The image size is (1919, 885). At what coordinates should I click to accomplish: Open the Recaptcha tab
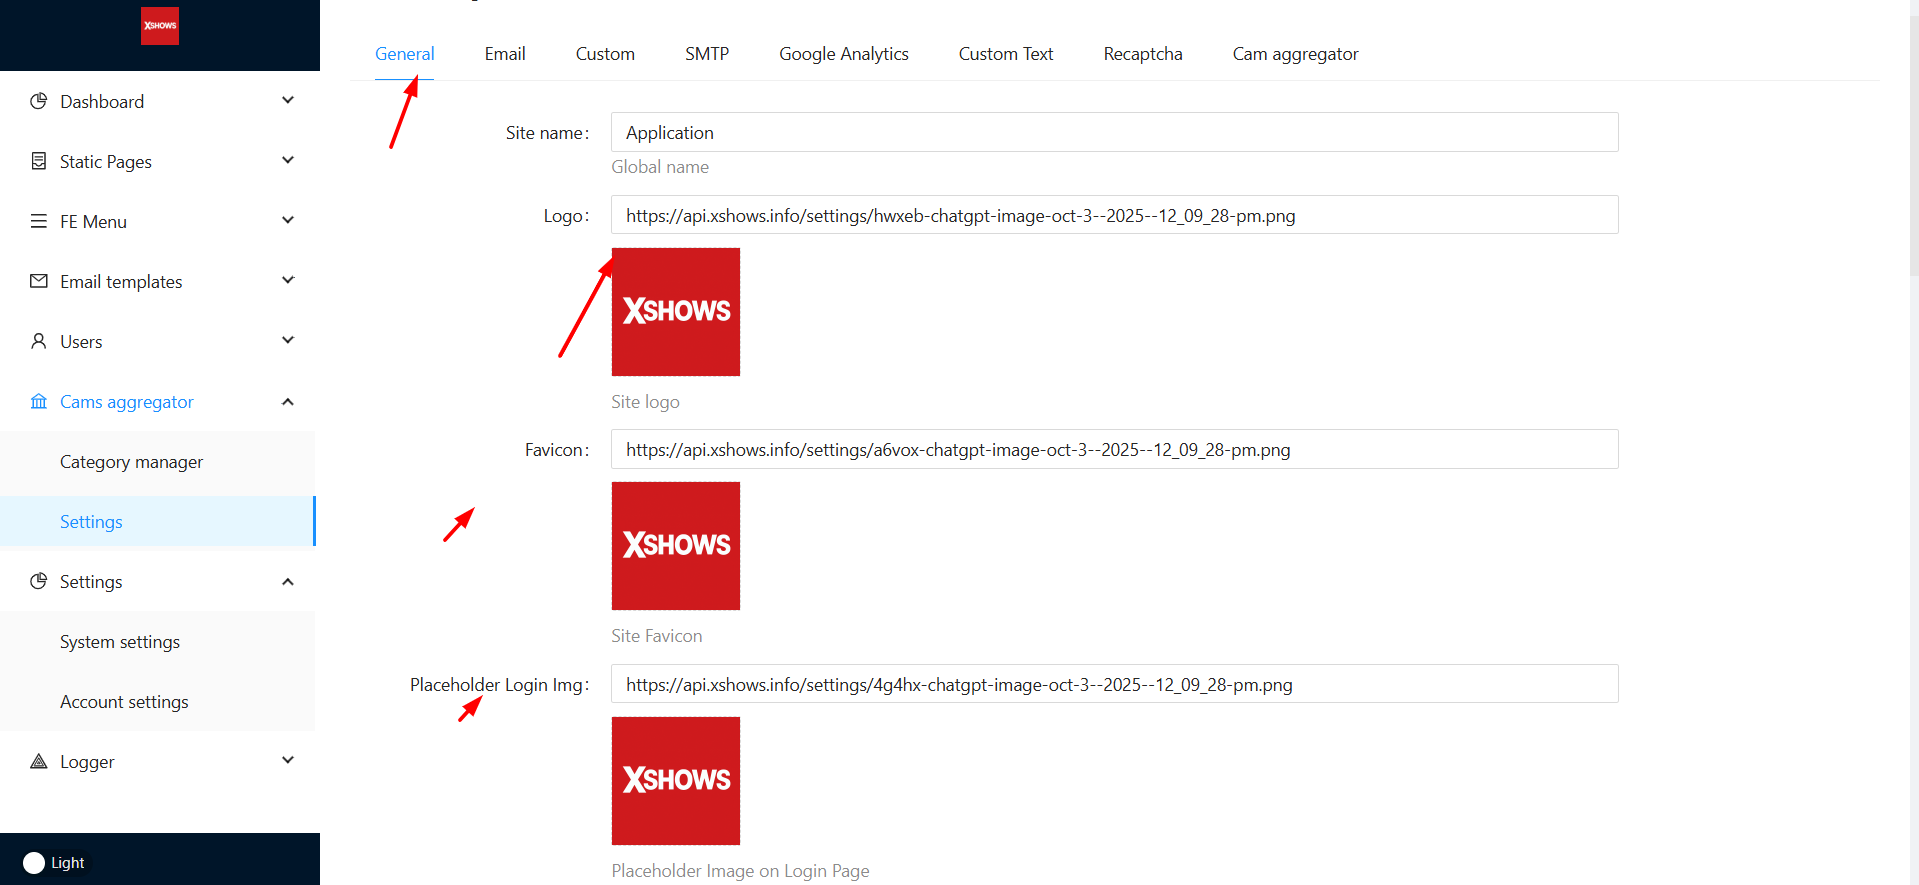point(1142,54)
